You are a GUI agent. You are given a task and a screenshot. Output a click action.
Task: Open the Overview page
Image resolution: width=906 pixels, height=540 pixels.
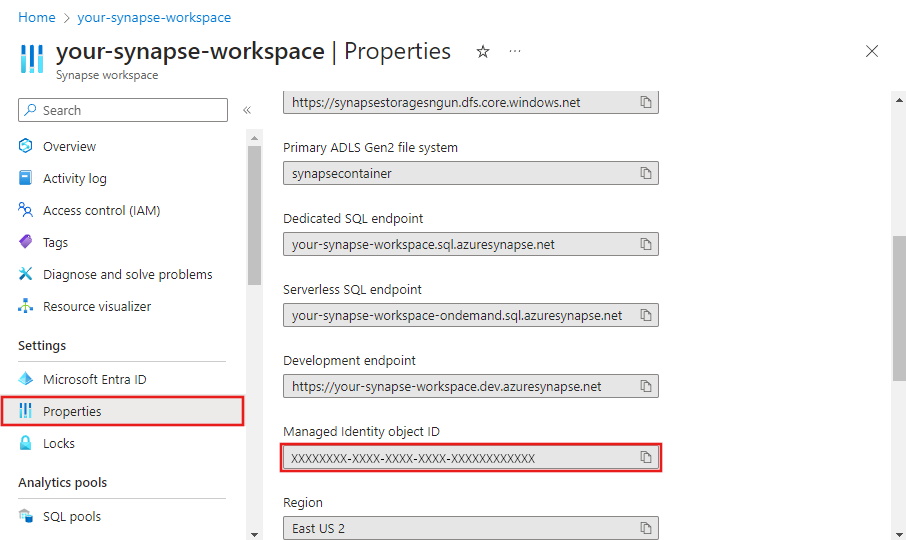pos(69,147)
